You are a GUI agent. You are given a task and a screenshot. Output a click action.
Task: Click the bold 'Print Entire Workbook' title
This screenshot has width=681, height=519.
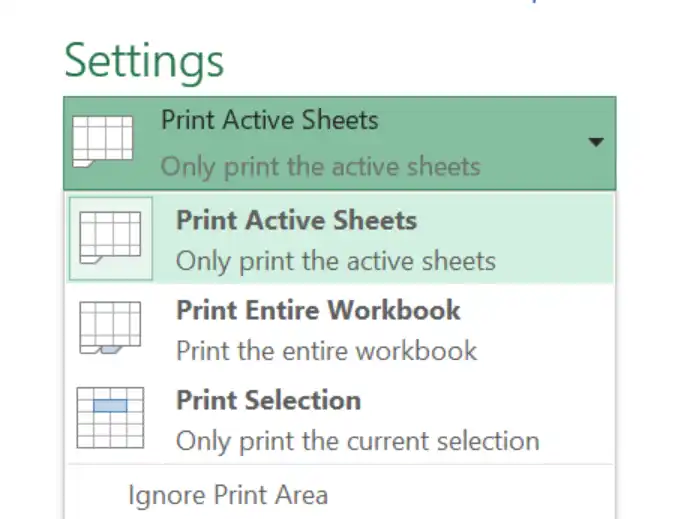(x=318, y=310)
